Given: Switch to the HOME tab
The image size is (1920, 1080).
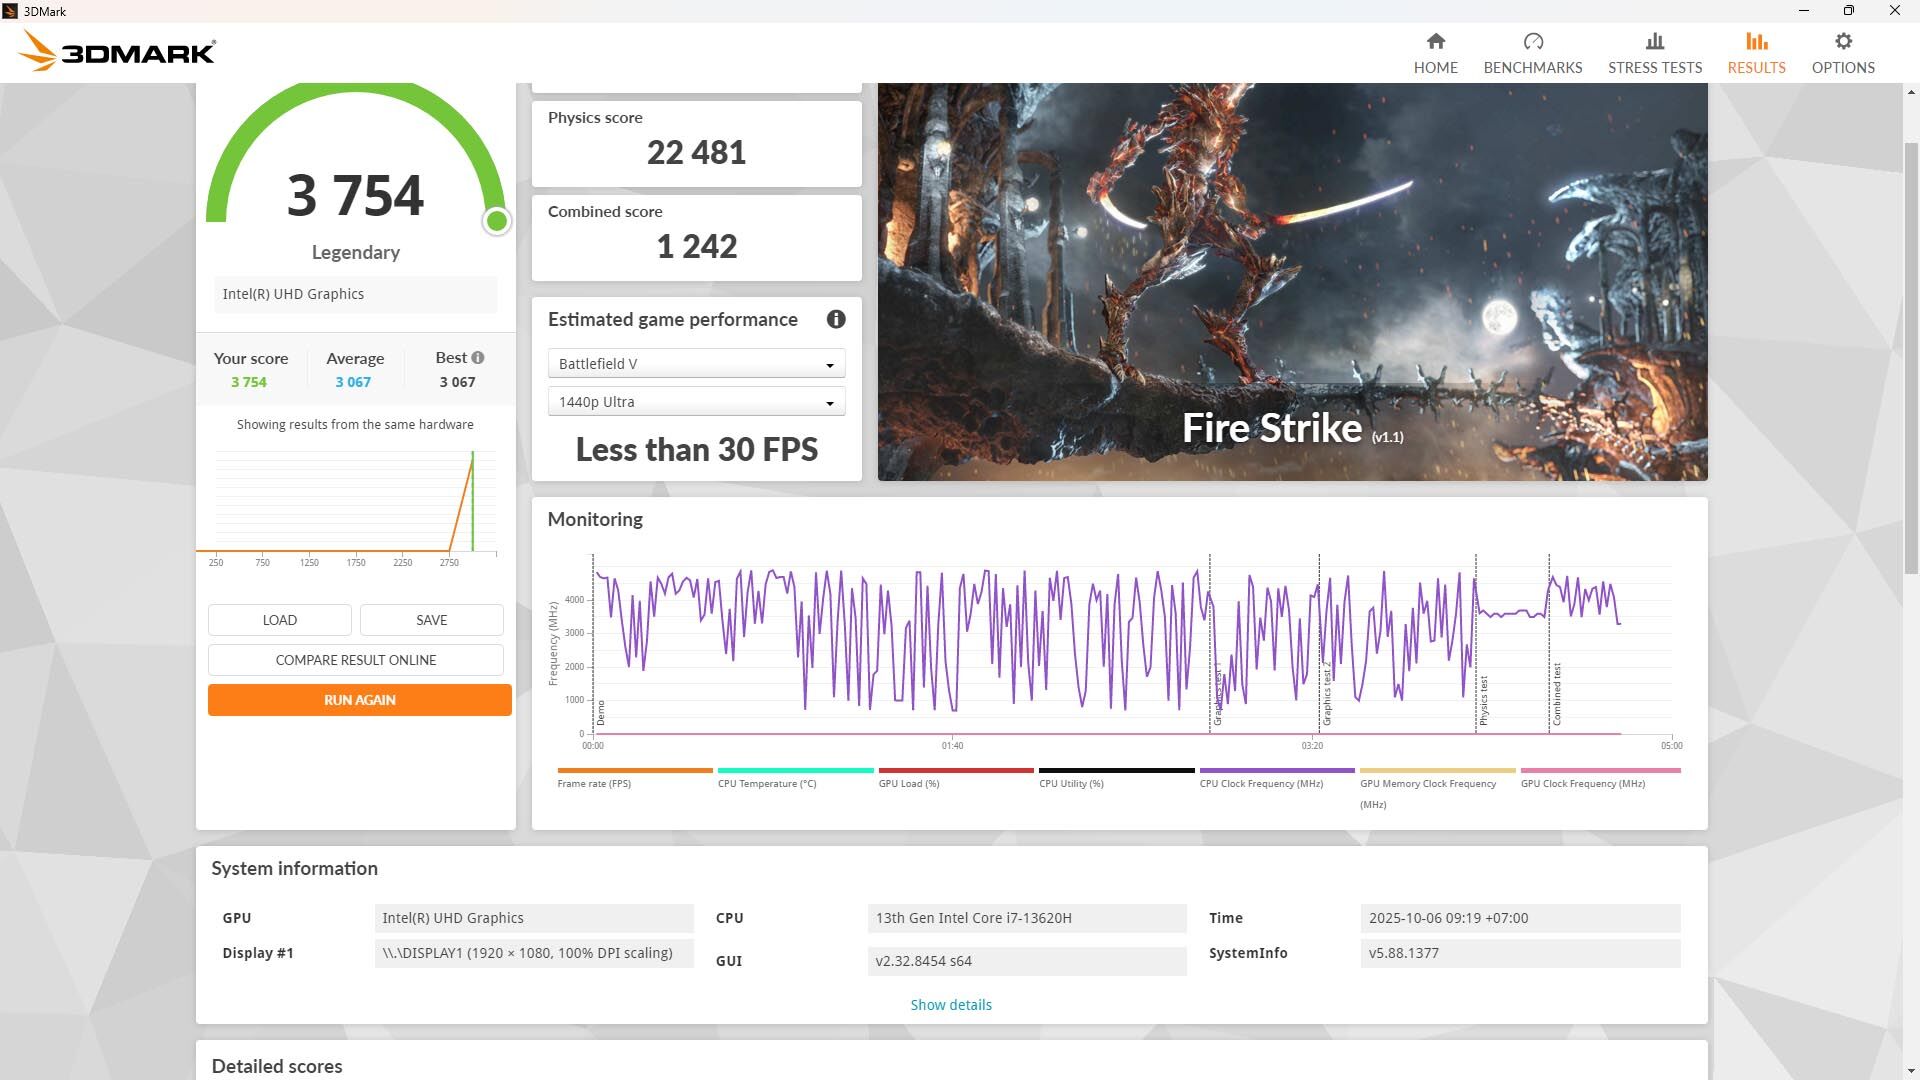Looking at the screenshot, I should (x=1435, y=42).
